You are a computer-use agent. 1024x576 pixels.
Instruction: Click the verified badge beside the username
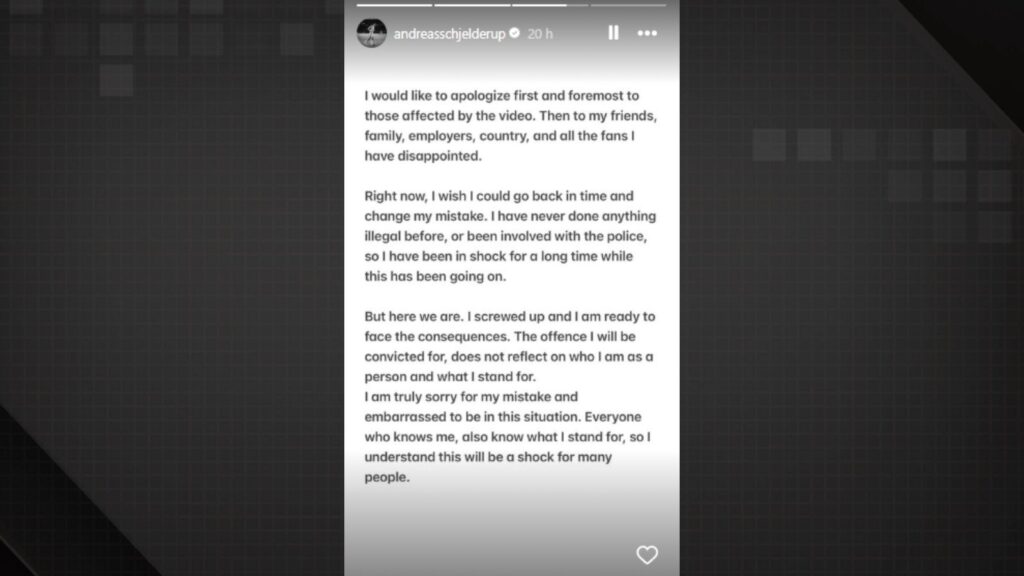[515, 33]
